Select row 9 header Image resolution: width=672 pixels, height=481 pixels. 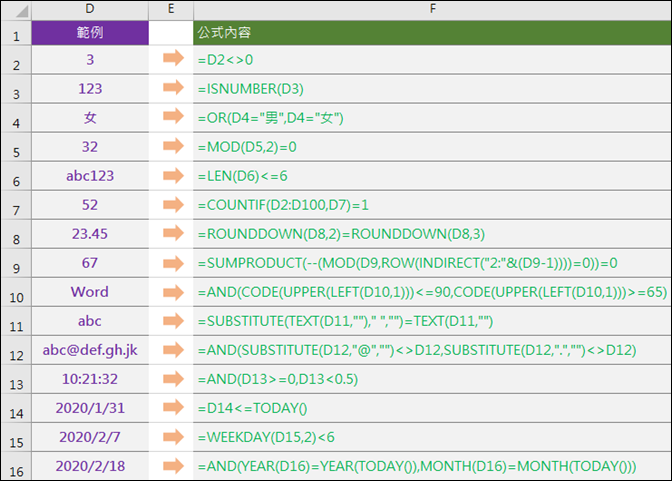click(x=16, y=263)
